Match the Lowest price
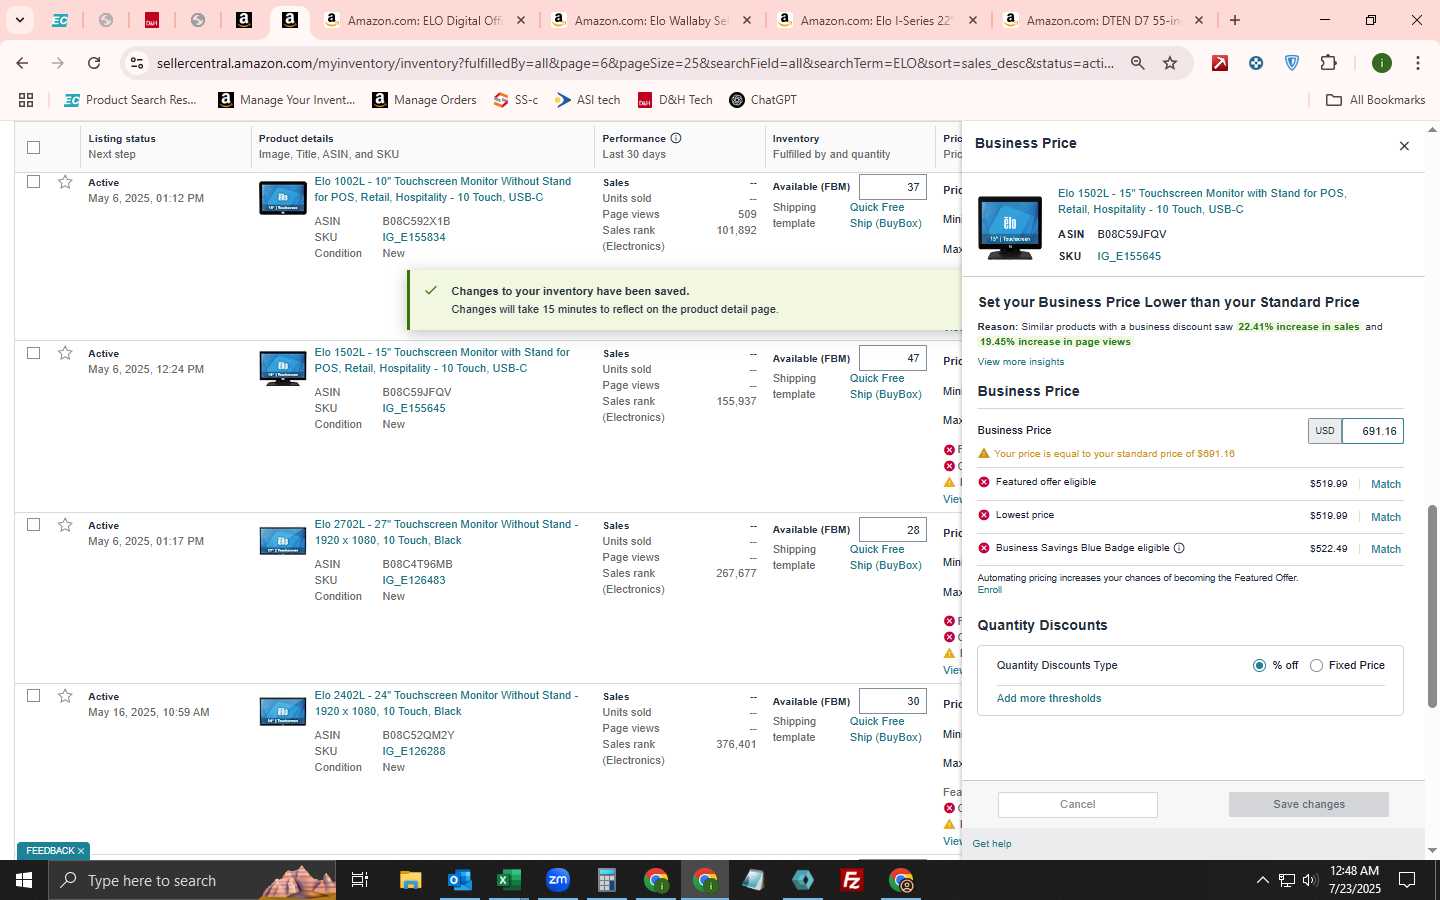Screen dimensions: 1440x900 1385,517
